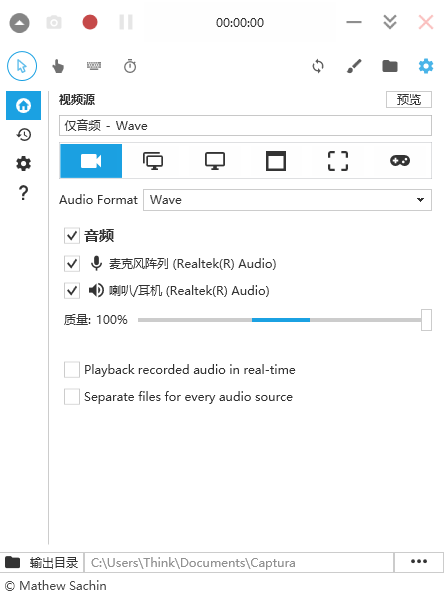Toggle keystrokes overlay keyboard icon

coord(94,66)
